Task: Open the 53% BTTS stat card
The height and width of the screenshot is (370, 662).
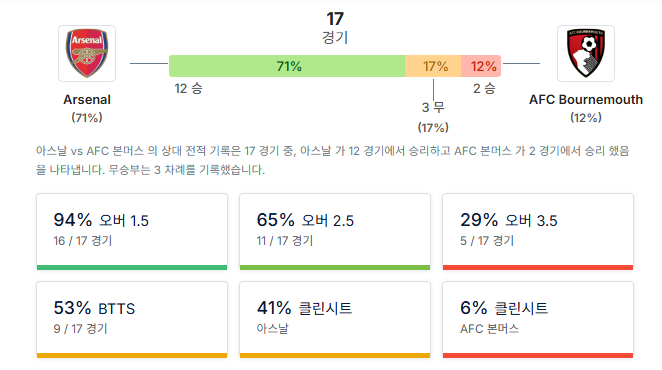Action: coord(132,320)
